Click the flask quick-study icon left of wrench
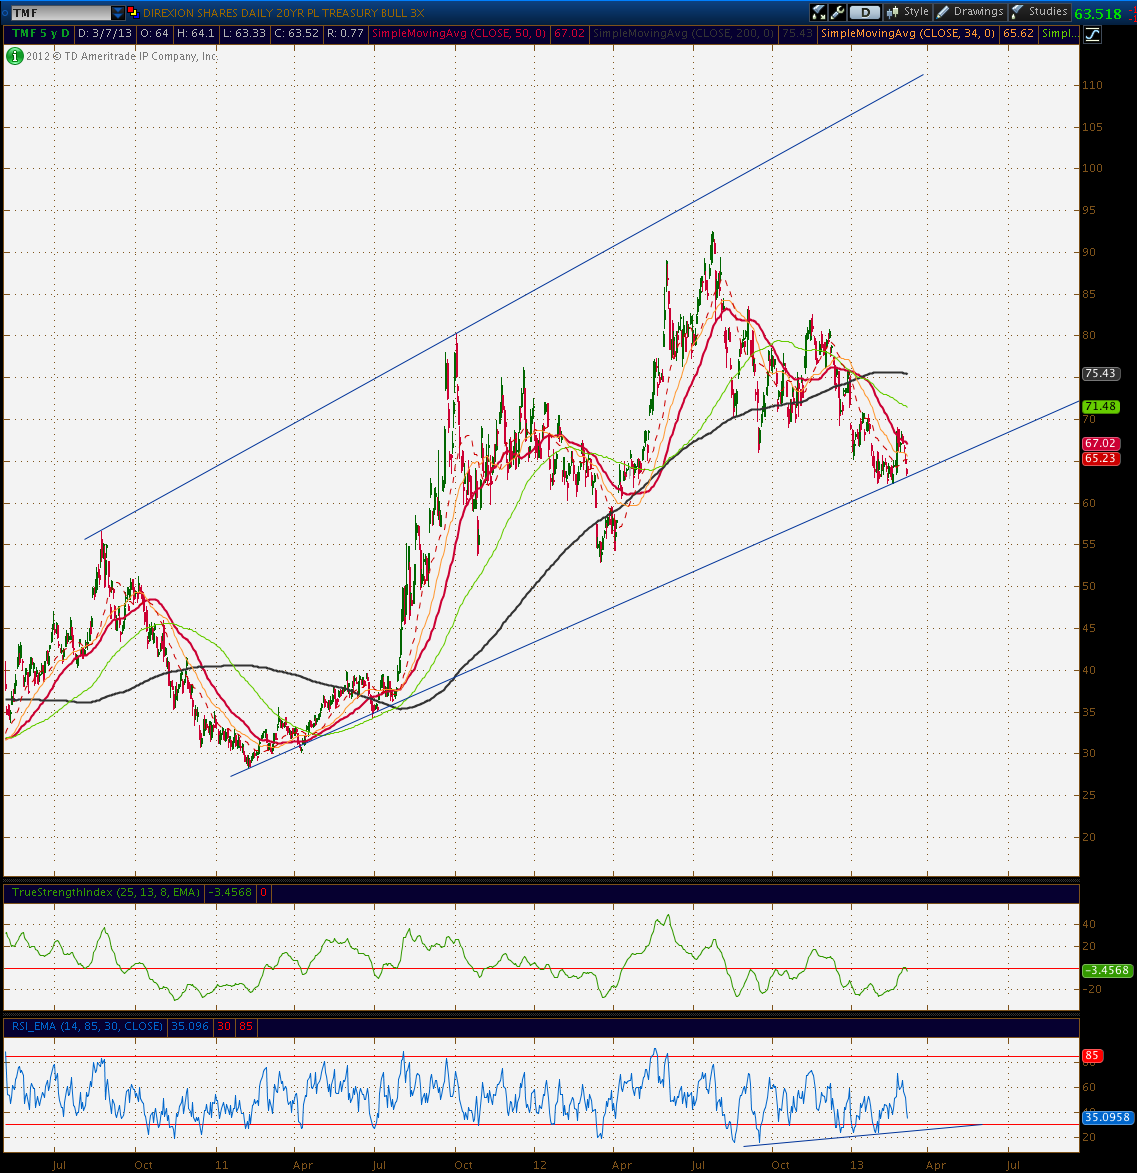 click(x=818, y=12)
